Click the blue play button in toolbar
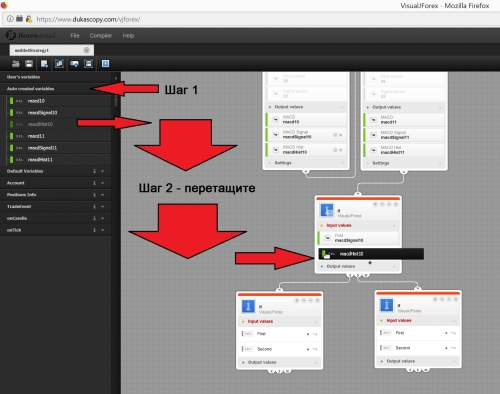This screenshot has width=500, height=394. click(105, 63)
